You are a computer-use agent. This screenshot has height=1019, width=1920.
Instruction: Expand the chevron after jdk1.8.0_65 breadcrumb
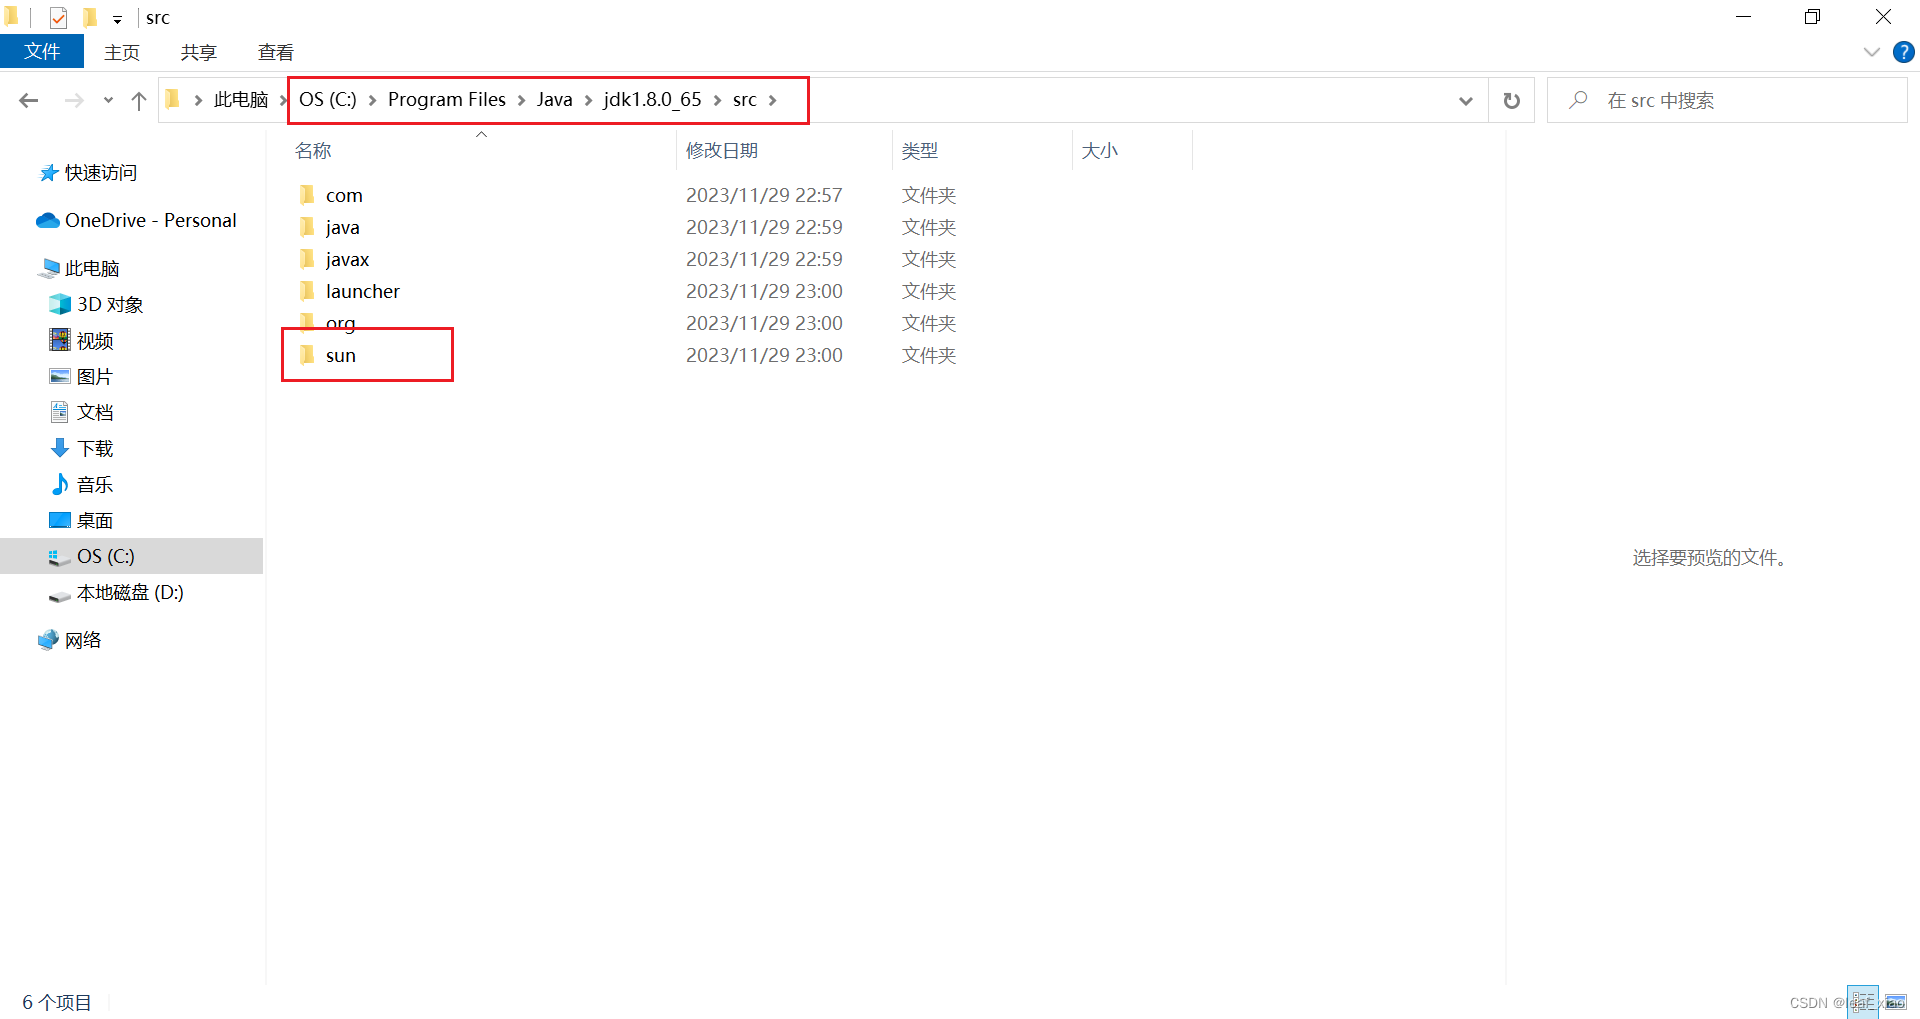[x=717, y=100]
